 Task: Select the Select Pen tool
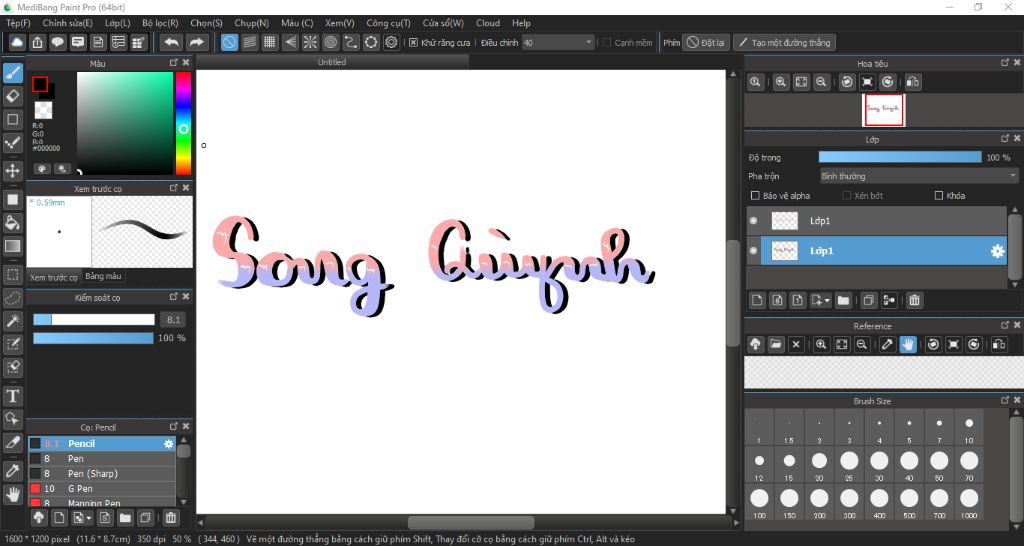12,344
